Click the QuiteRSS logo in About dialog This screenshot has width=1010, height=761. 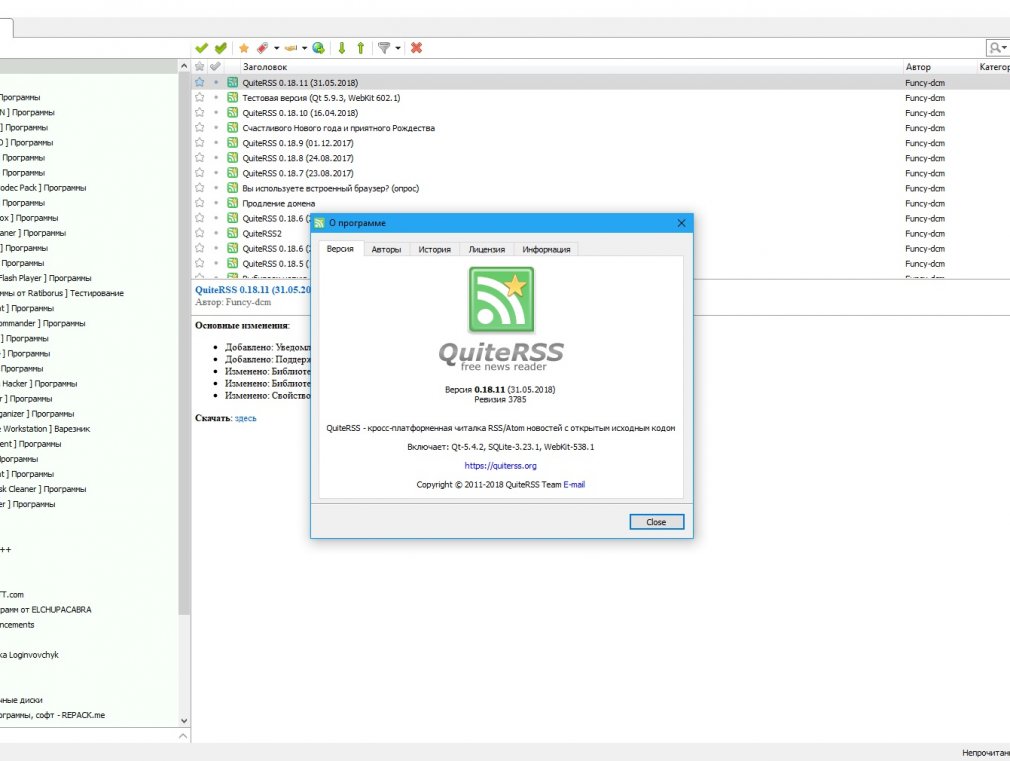(501, 300)
